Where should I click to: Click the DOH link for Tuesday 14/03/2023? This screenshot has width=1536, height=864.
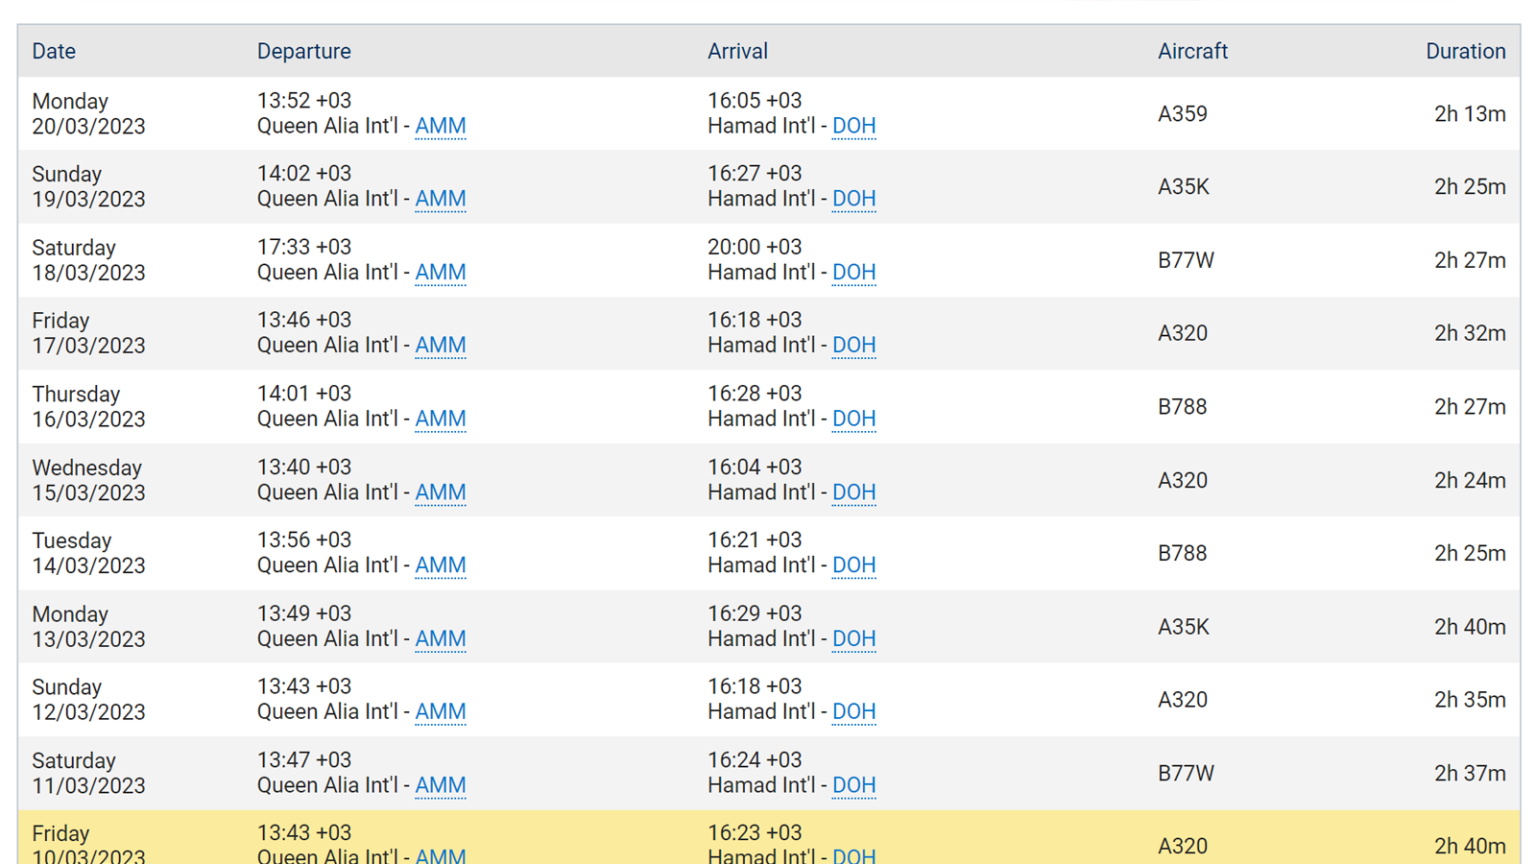pos(854,565)
